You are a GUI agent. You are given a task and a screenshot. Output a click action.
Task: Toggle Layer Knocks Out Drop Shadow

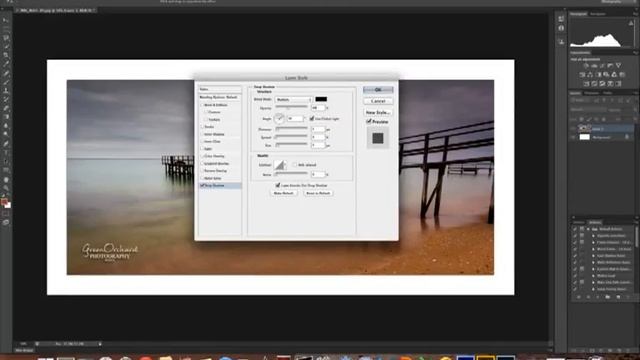point(278,185)
